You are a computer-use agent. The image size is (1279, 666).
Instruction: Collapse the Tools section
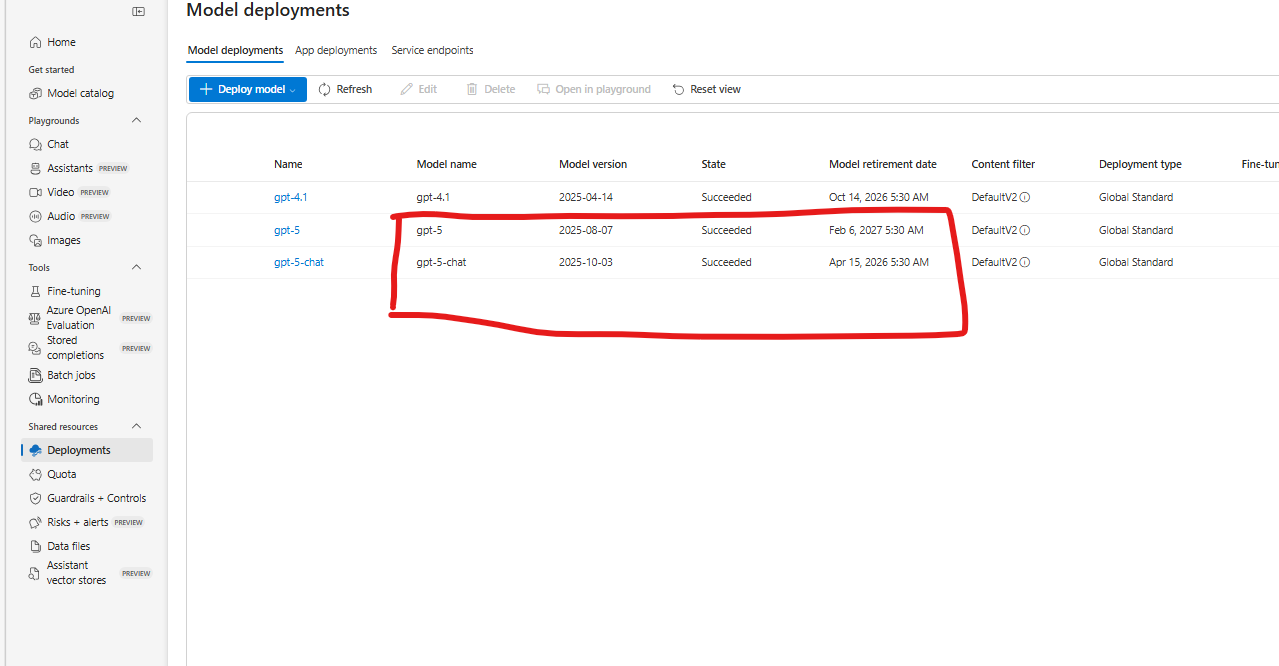click(137, 267)
